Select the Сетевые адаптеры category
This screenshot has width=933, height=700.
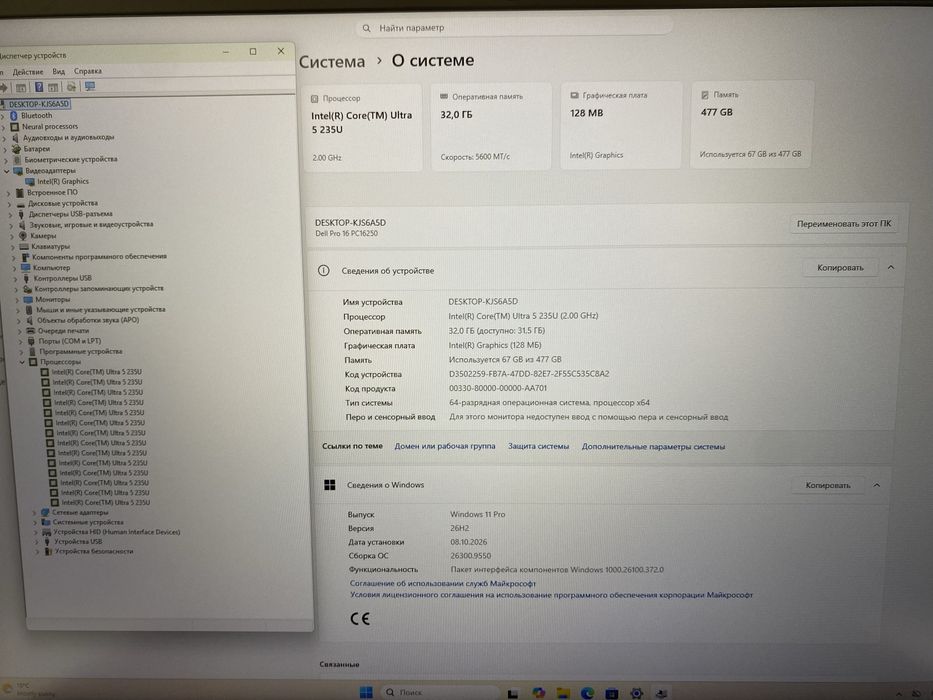[80, 512]
